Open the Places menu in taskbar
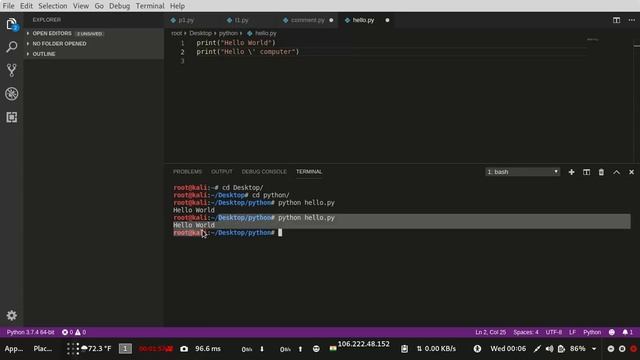The width and height of the screenshot is (640, 360). tap(42, 349)
